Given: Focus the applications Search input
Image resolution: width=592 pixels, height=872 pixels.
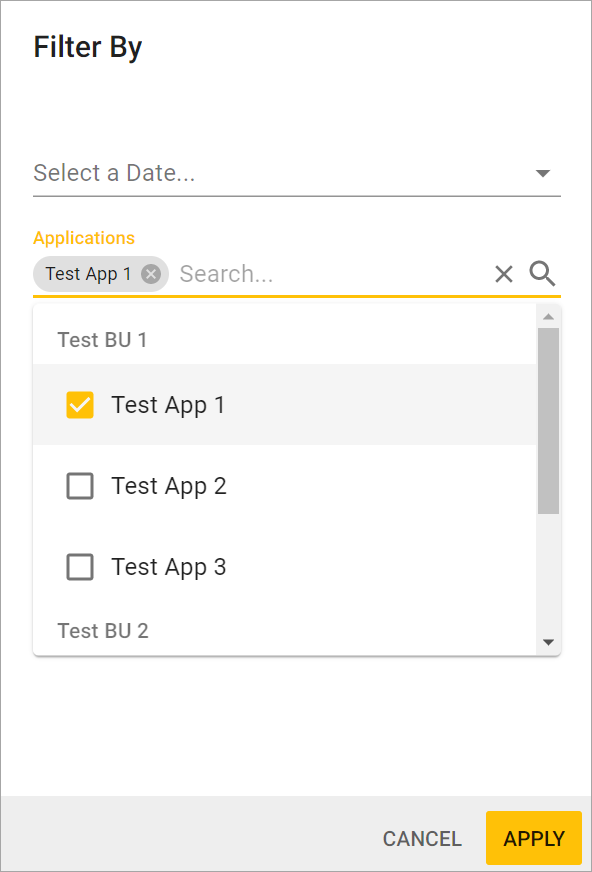Looking at the screenshot, I should tap(331, 274).
